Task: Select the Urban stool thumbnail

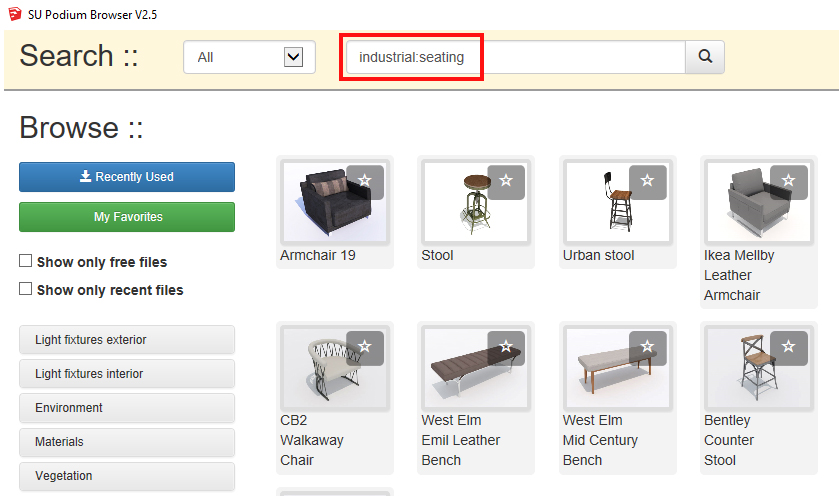Action: coord(617,202)
